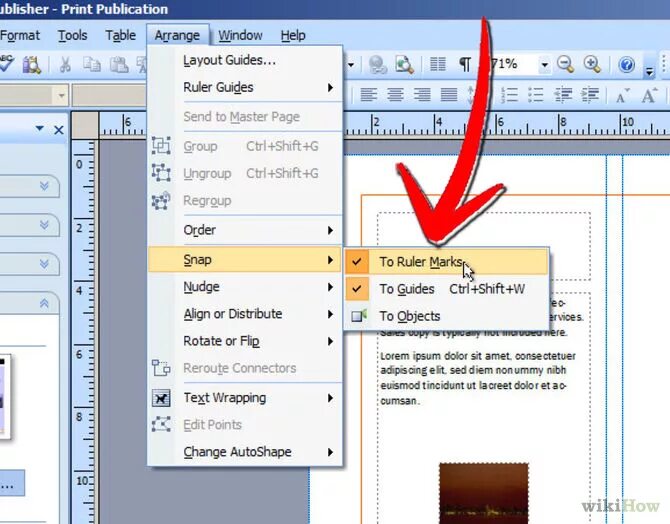670x524 pixels.
Task: Open the Window menu
Action: (x=240, y=35)
